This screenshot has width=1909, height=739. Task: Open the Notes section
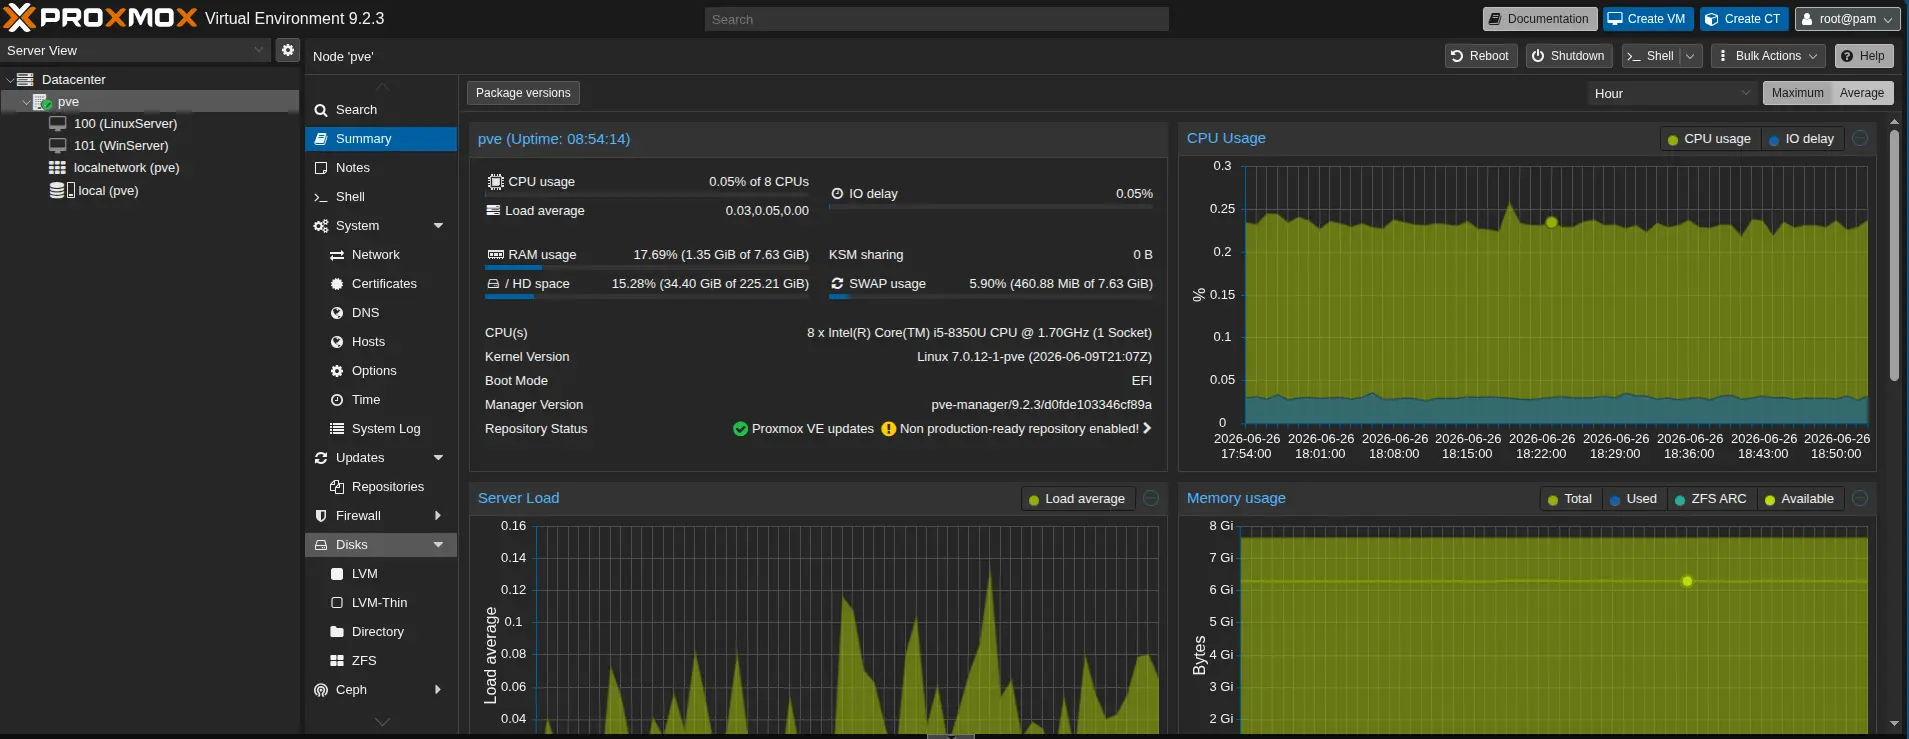(381, 168)
